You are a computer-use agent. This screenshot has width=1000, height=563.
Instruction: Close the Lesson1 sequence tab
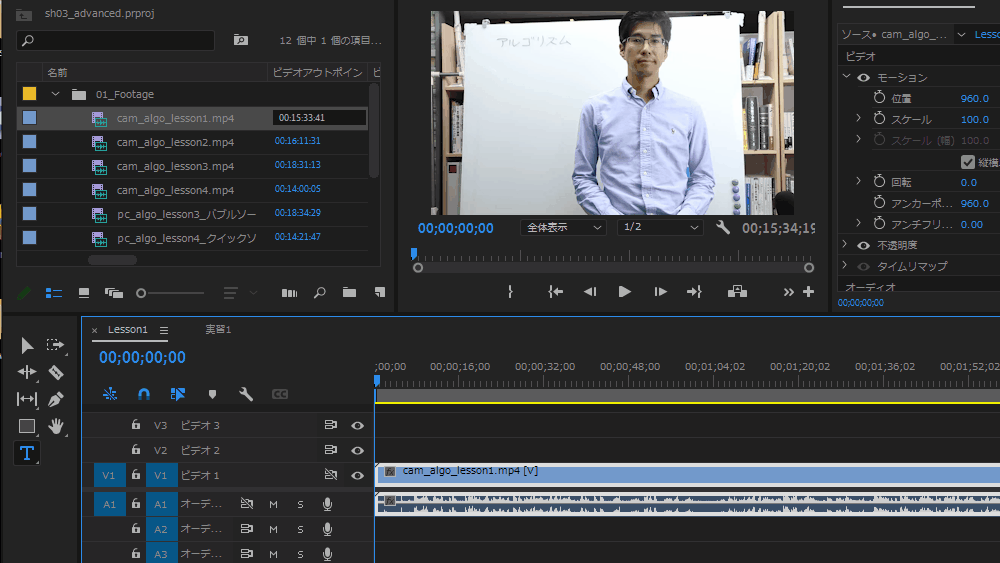(x=94, y=330)
